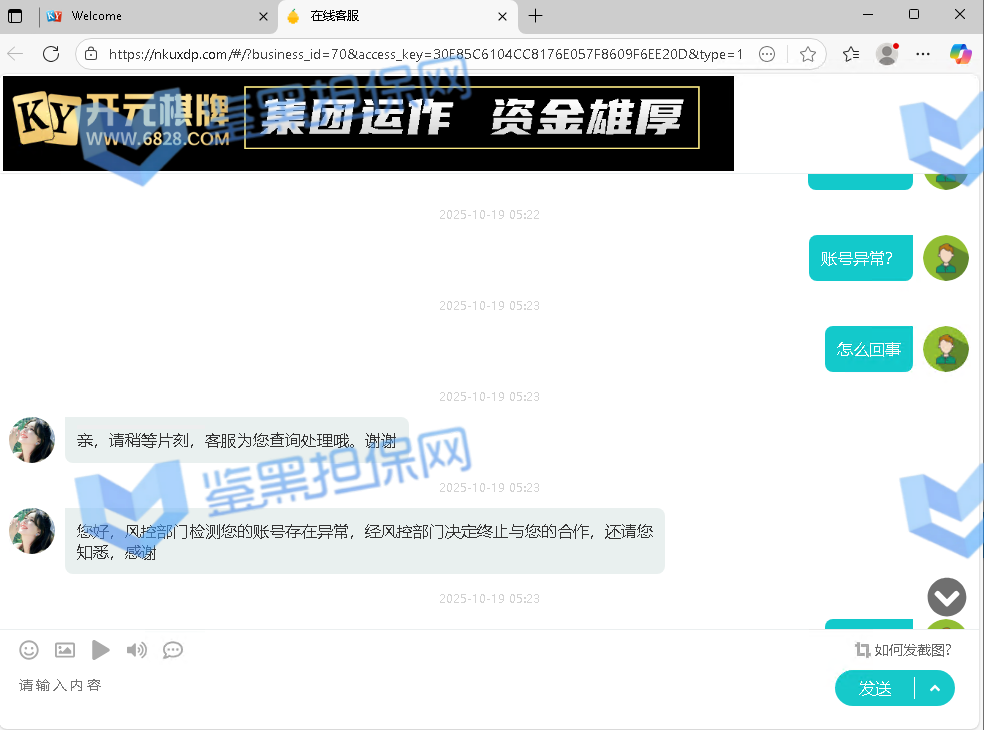984x730 pixels.
Task: Click the image upload icon
Action: click(x=65, y=650)
